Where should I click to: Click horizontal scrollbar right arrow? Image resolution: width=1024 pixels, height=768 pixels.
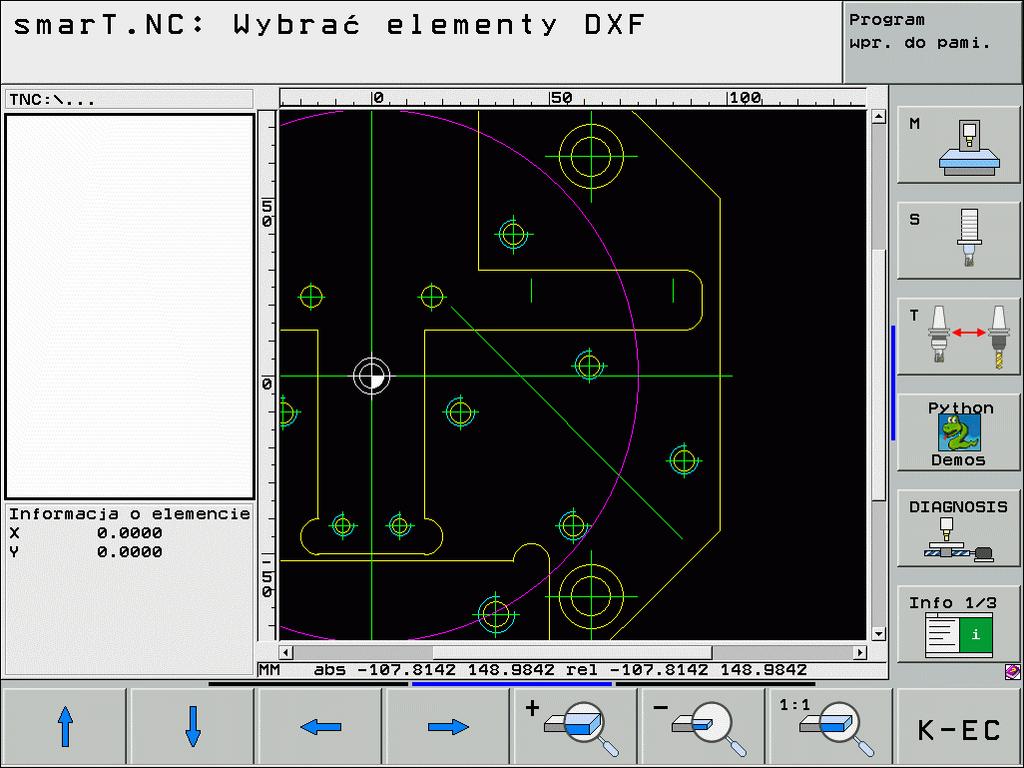pyautogui.click(x=860, y=652)
